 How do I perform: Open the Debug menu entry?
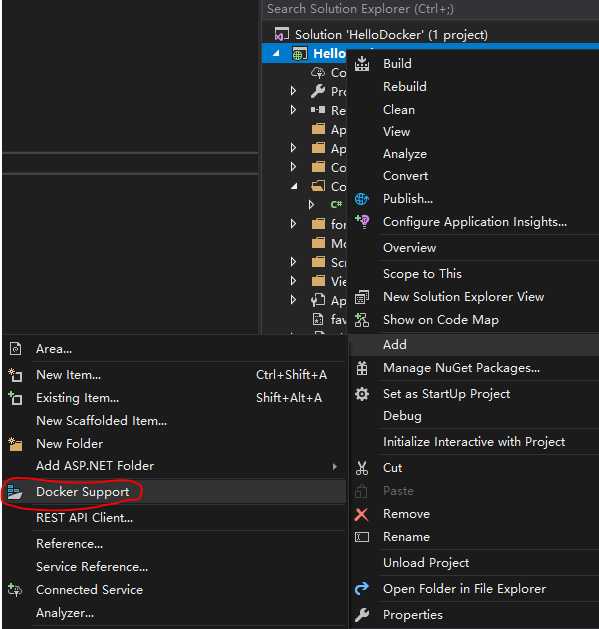[x=402, y=416]
